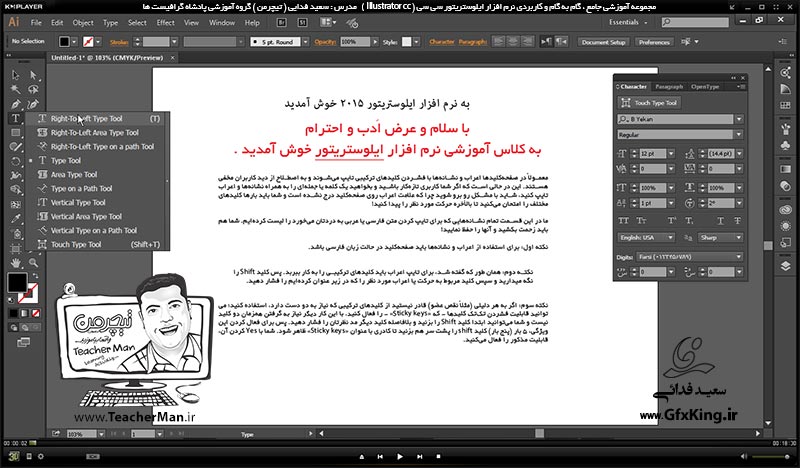
Task: Open Brushes panel icon in dock
Action: click(x=786, y=129)
